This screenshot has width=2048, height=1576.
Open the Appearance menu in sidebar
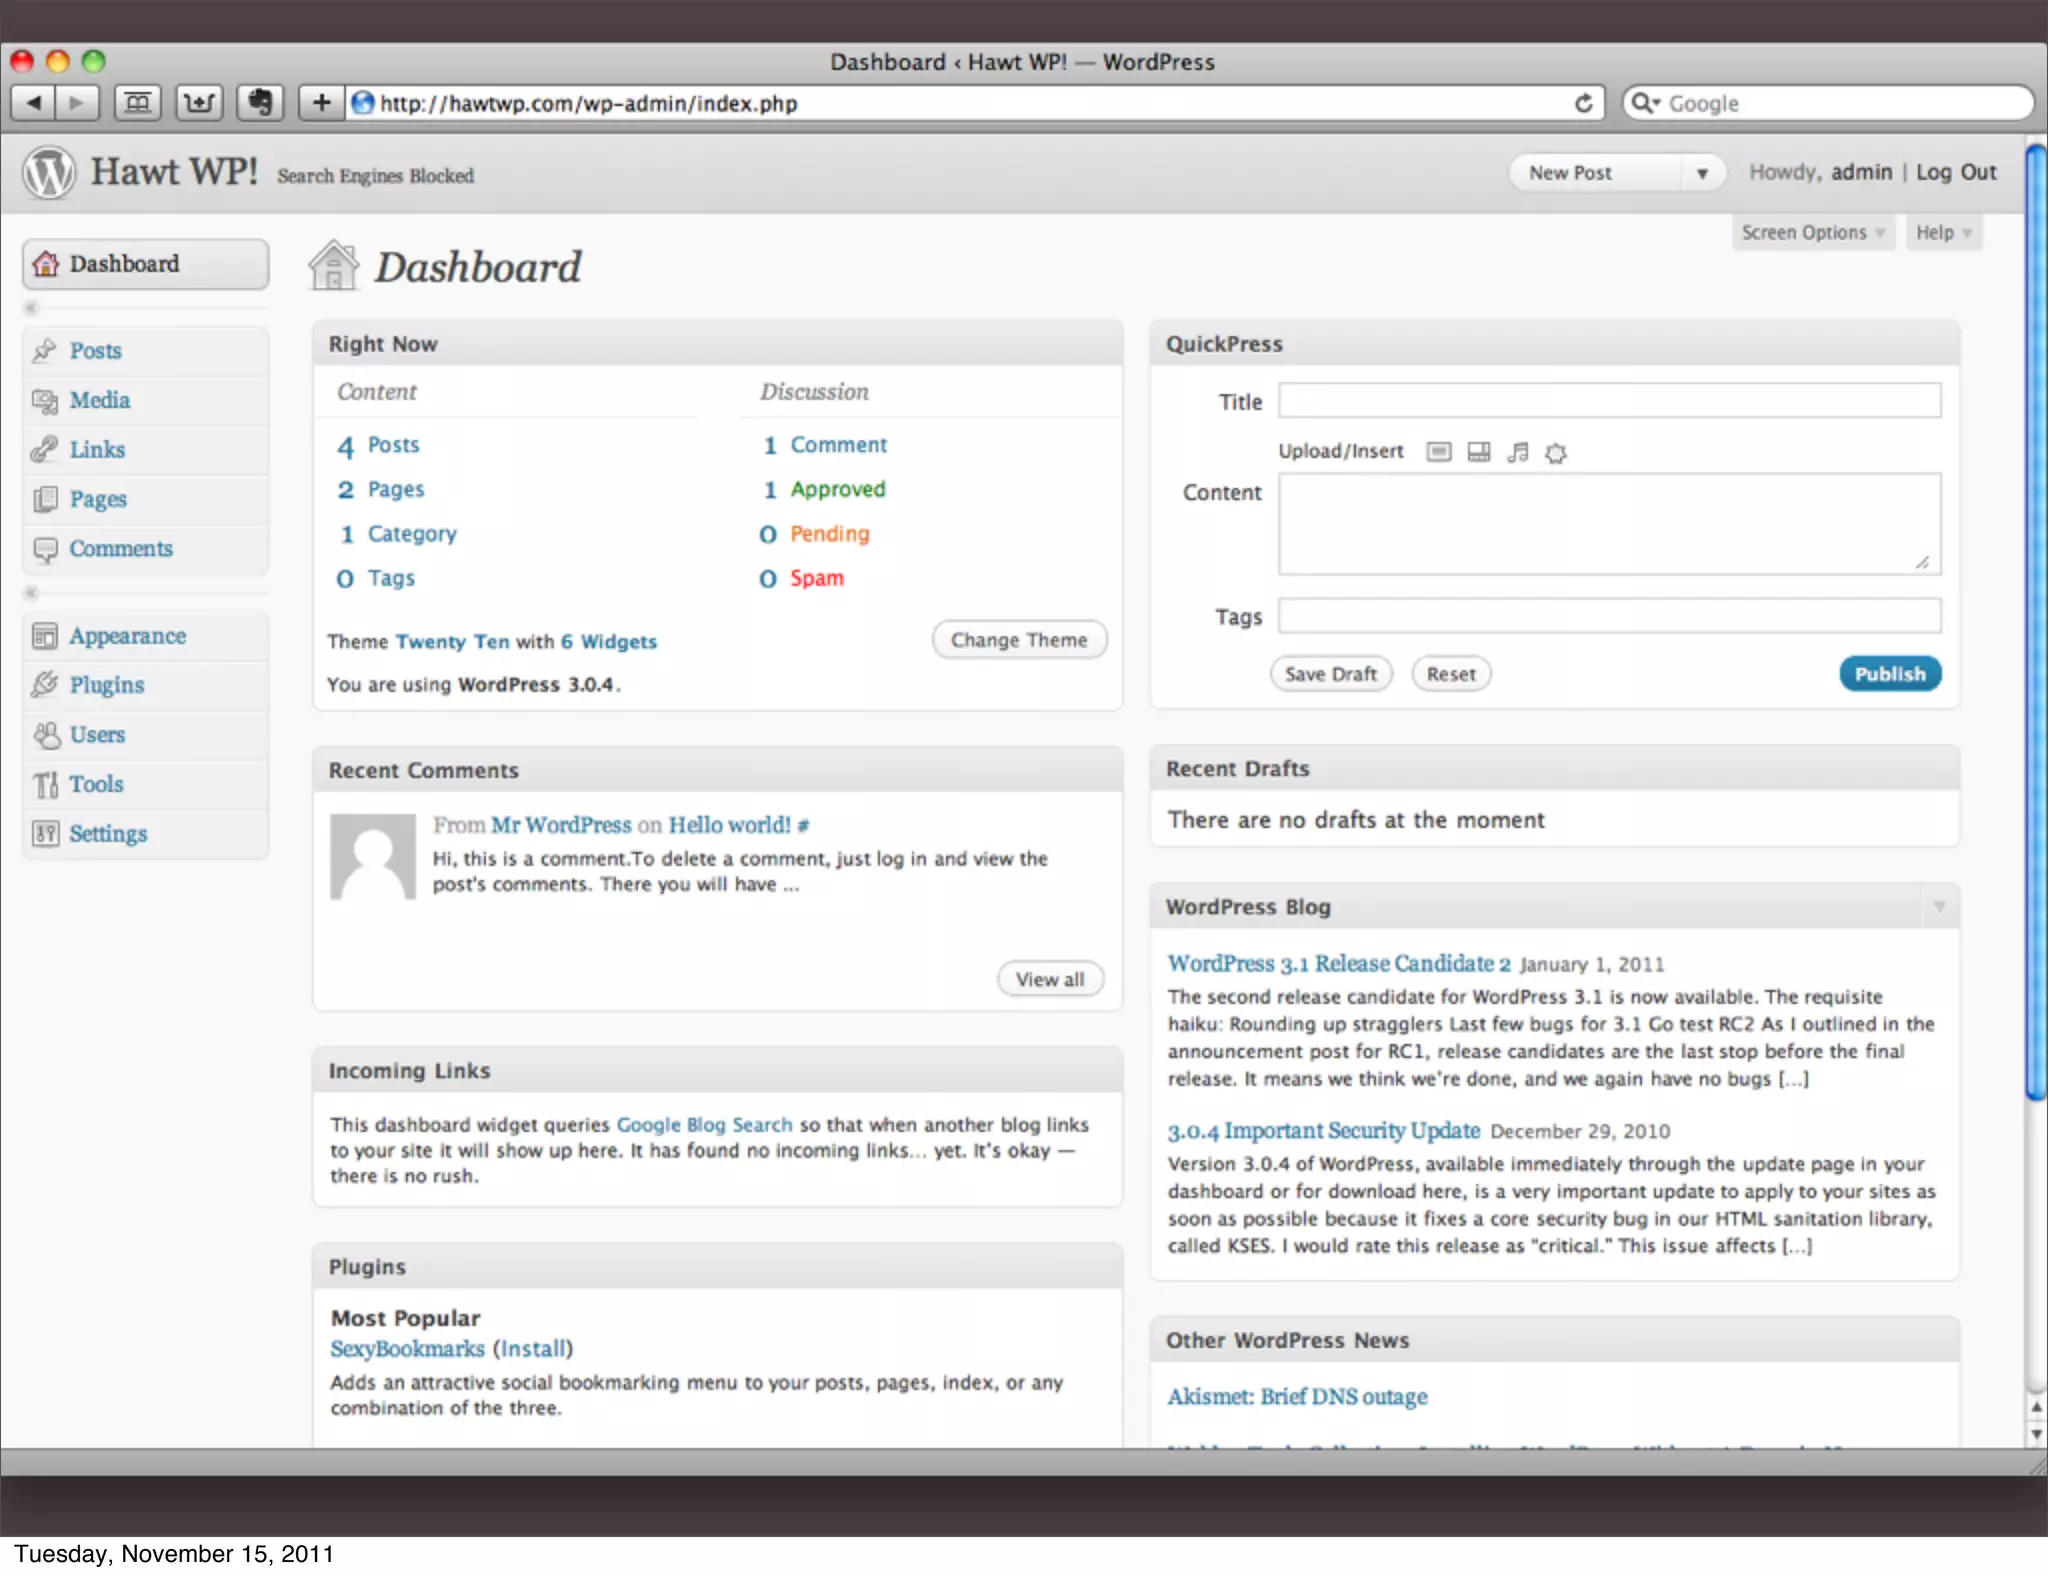coord(127,636)
